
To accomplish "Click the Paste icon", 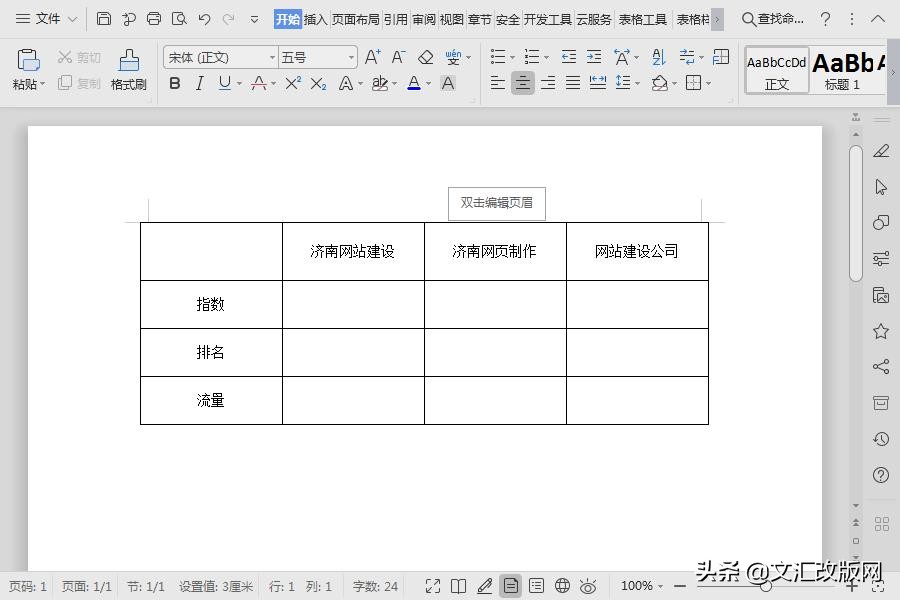I will point(27,62).
